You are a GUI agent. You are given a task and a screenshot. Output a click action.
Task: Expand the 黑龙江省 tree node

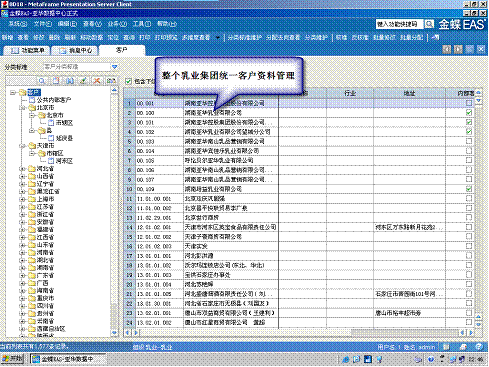pos(23,192)
